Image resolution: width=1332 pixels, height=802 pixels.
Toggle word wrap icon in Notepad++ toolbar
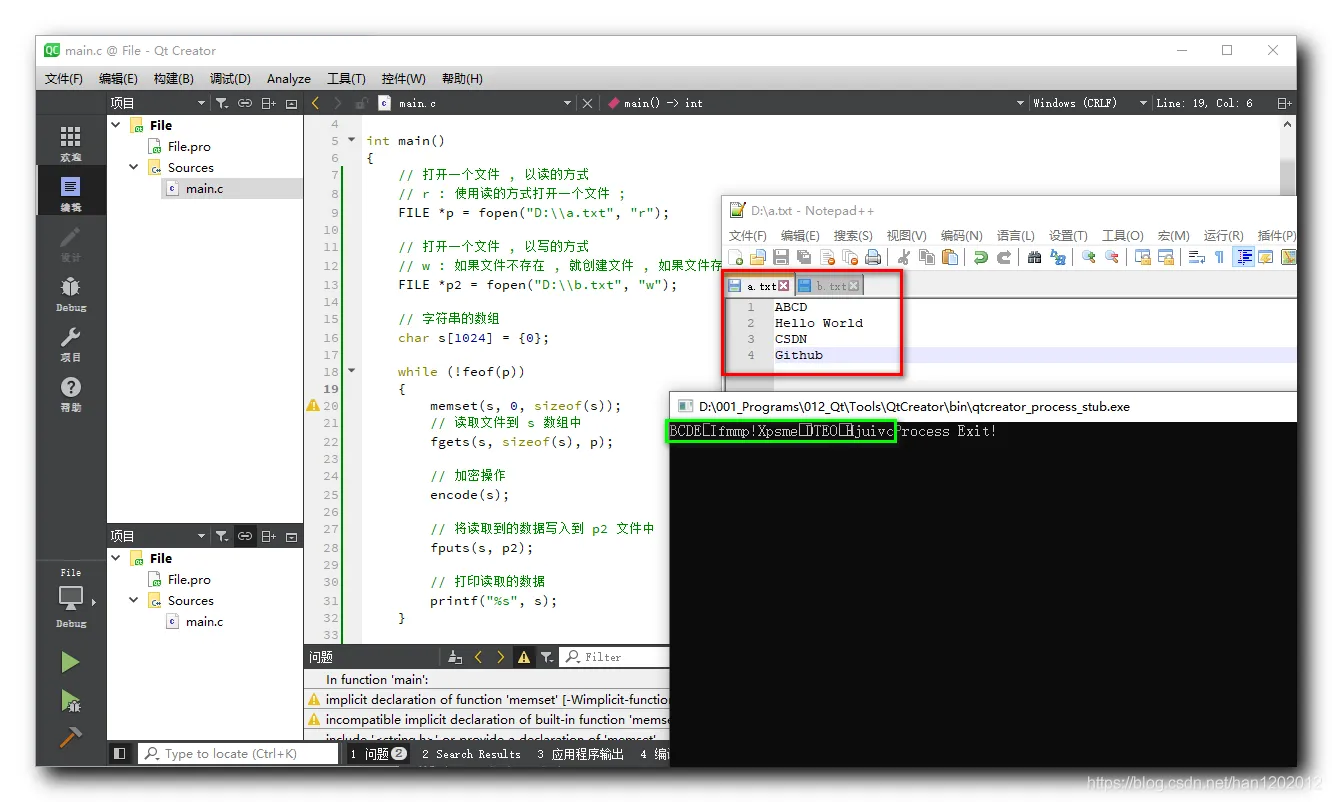1196,257
